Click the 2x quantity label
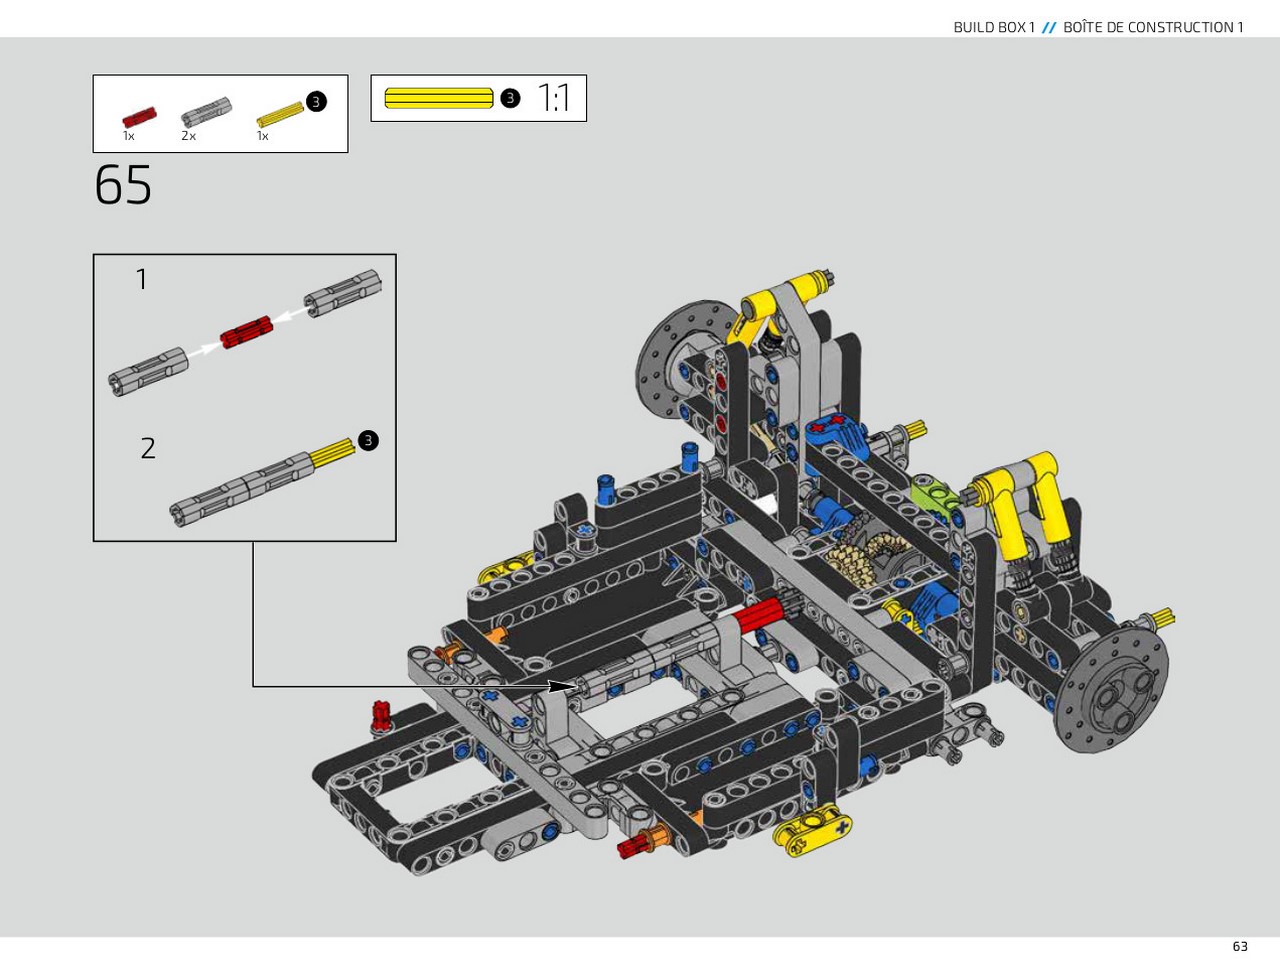Viewport: 1280px width, 974px height. coord(188,136)
